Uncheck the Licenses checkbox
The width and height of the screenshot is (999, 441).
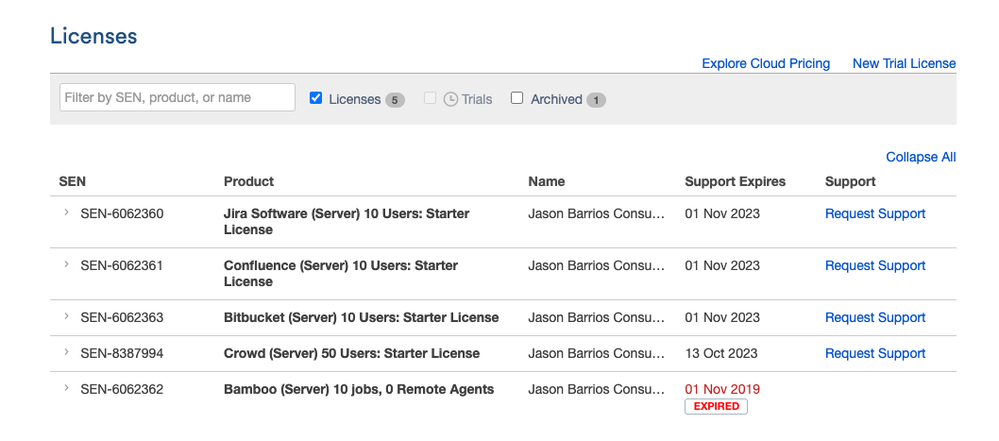pos(315,98)
